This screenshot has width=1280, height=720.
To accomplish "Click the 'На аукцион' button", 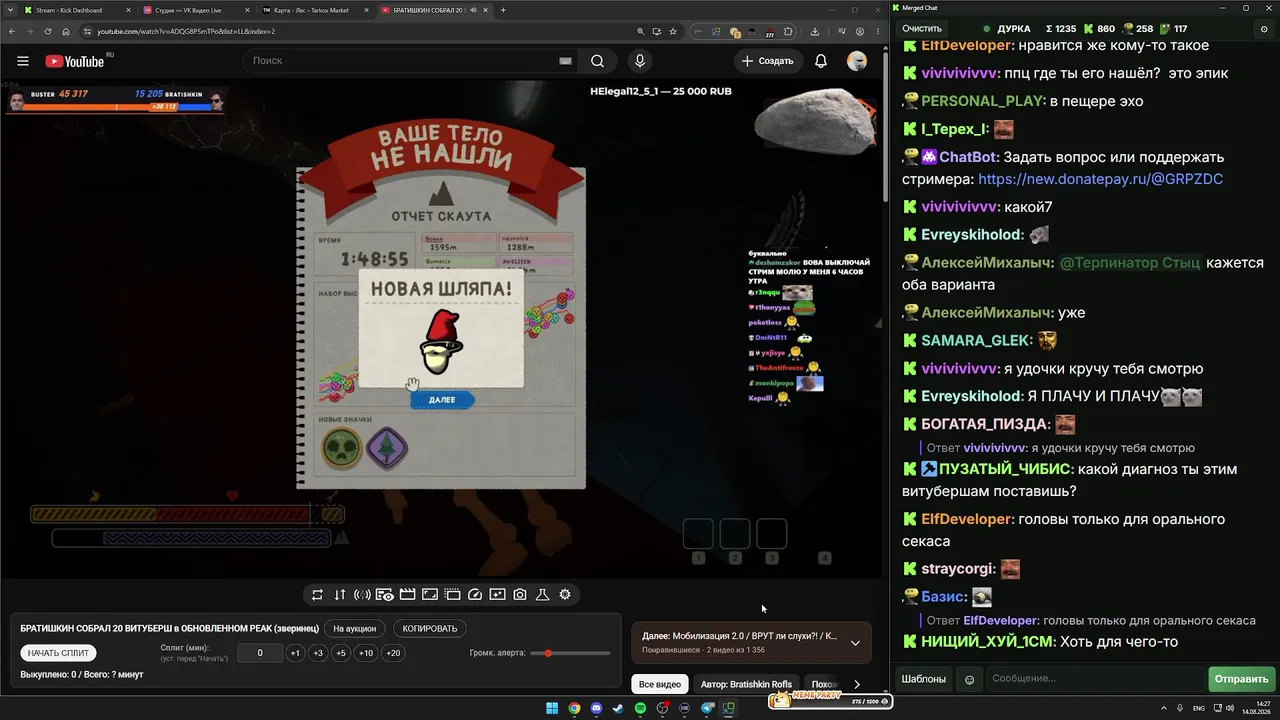I will (355, 629).
